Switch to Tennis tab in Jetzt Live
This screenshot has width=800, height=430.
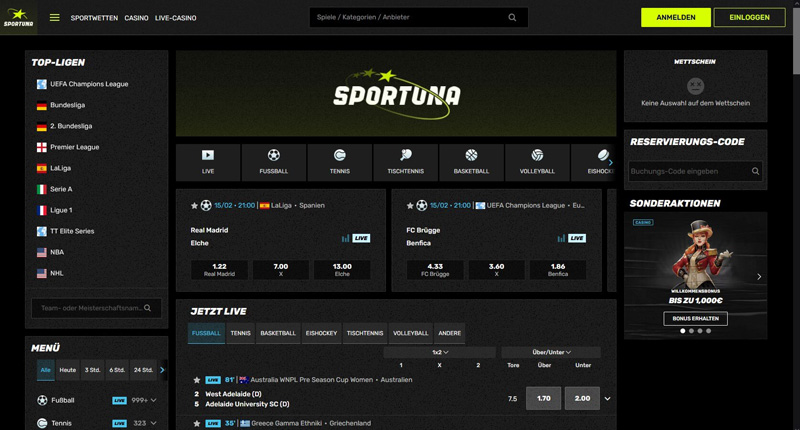(240, 333)
